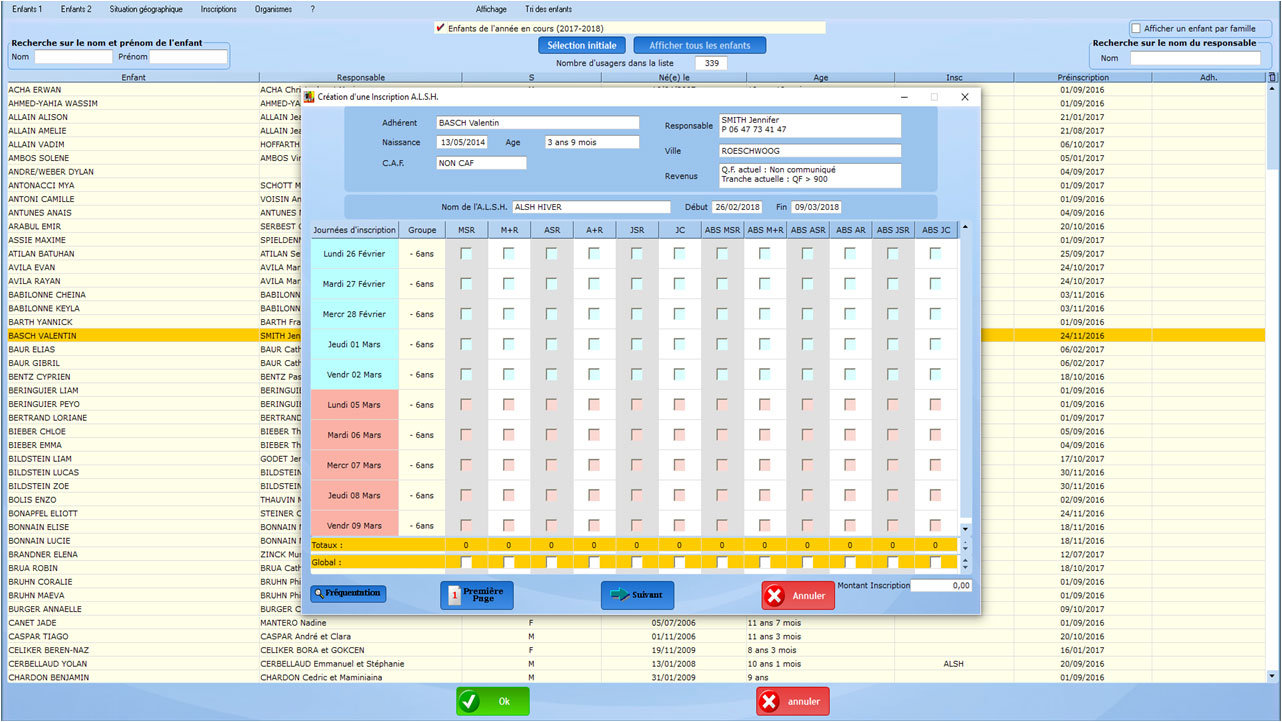
Task: Click the arrow icon on Suivant button
Action: coord(619,594)
